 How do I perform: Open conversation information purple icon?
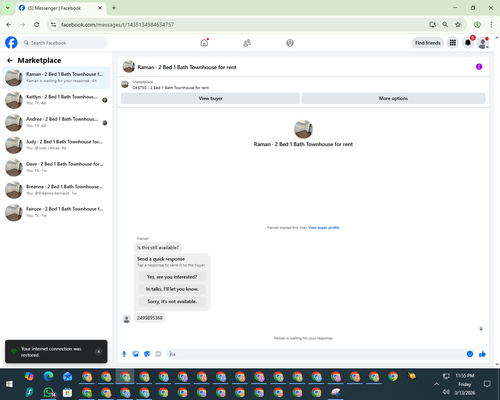coord(479,67)
